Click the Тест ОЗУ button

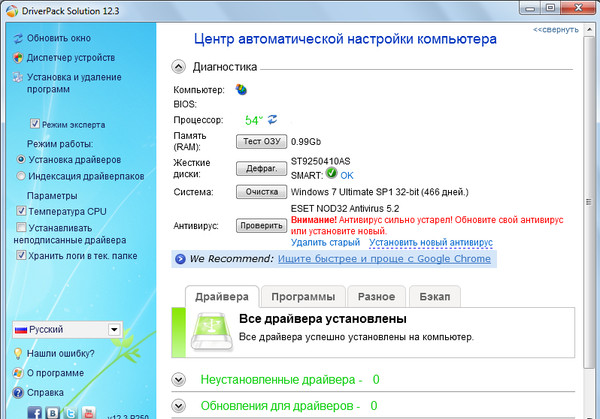(262, 142)
